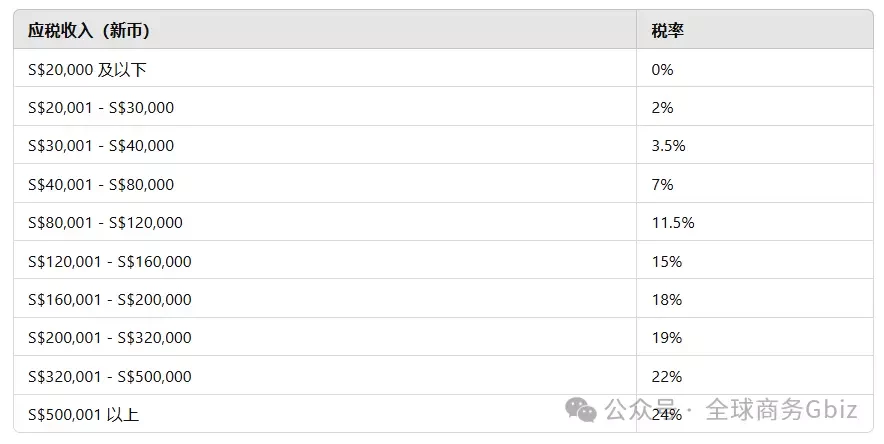Click the WeChat logo icon in the watermark
The width and height of the screenshot is (884, 444).
(x=581, y=410)
